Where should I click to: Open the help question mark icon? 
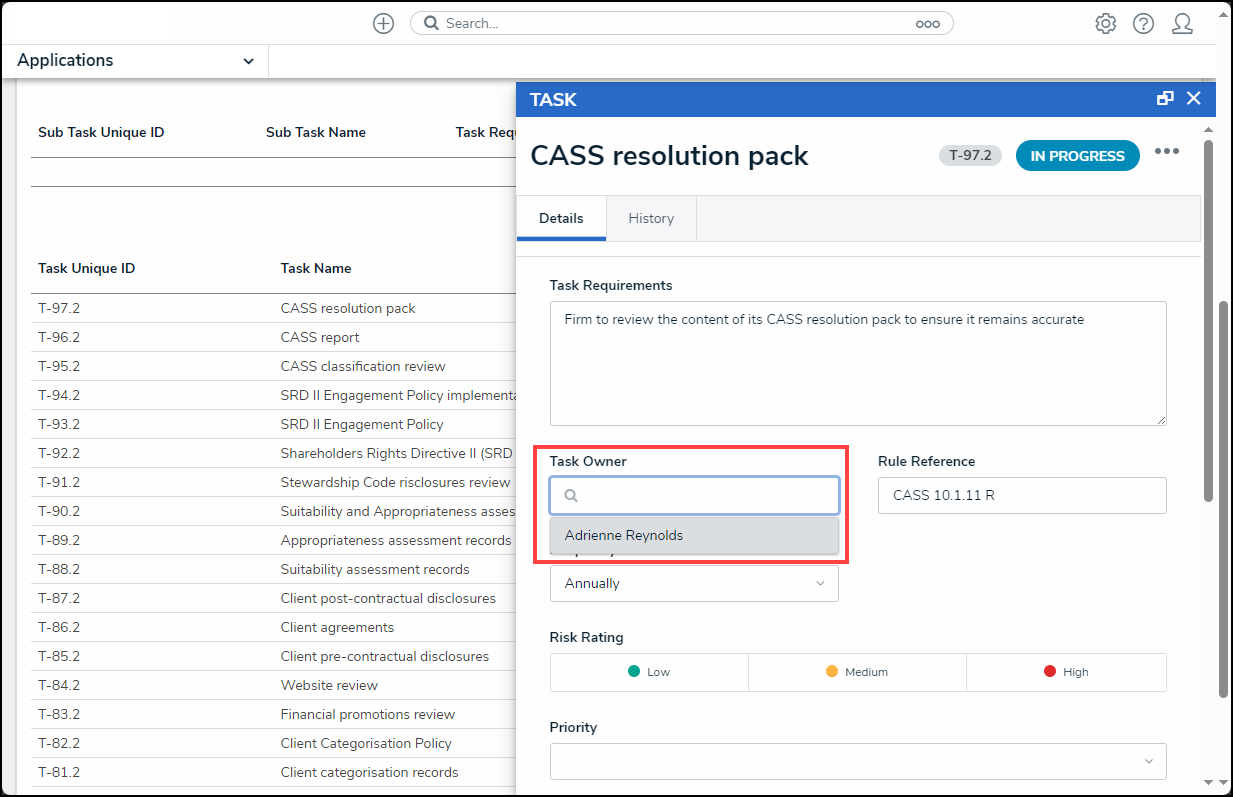point(1143,24)
